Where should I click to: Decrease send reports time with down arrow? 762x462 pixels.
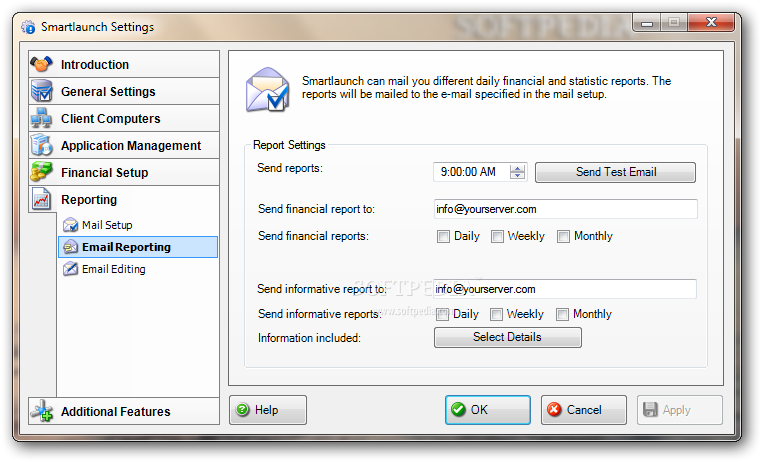click(x=518, y=175)
